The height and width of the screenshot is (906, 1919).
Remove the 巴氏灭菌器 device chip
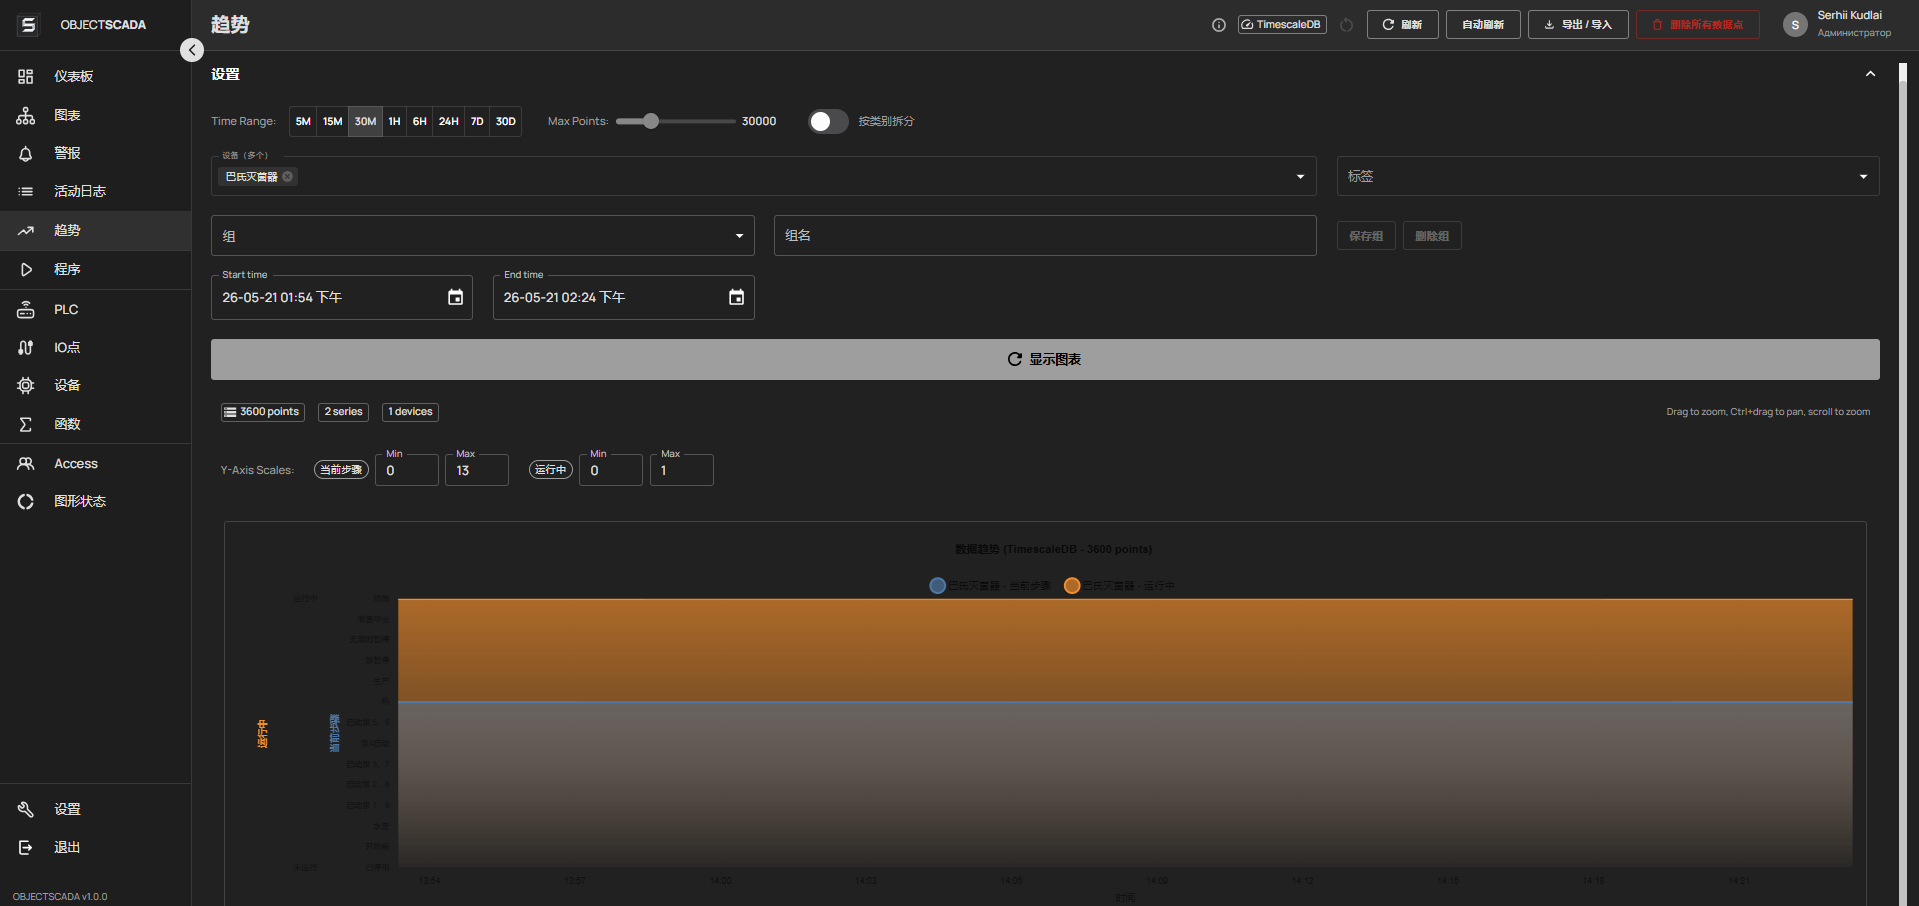click(x=288, y=177)
